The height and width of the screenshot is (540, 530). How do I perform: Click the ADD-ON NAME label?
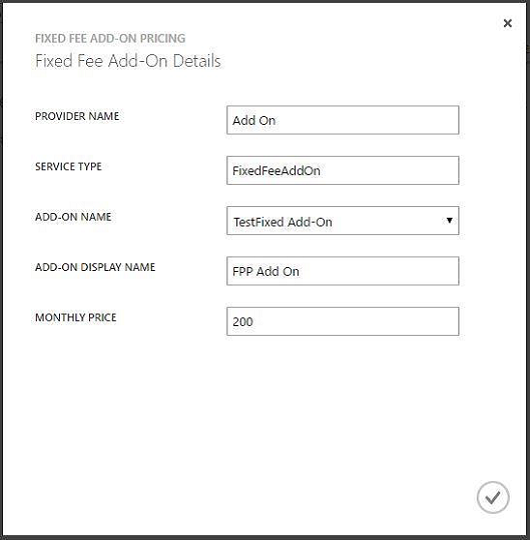73,217
